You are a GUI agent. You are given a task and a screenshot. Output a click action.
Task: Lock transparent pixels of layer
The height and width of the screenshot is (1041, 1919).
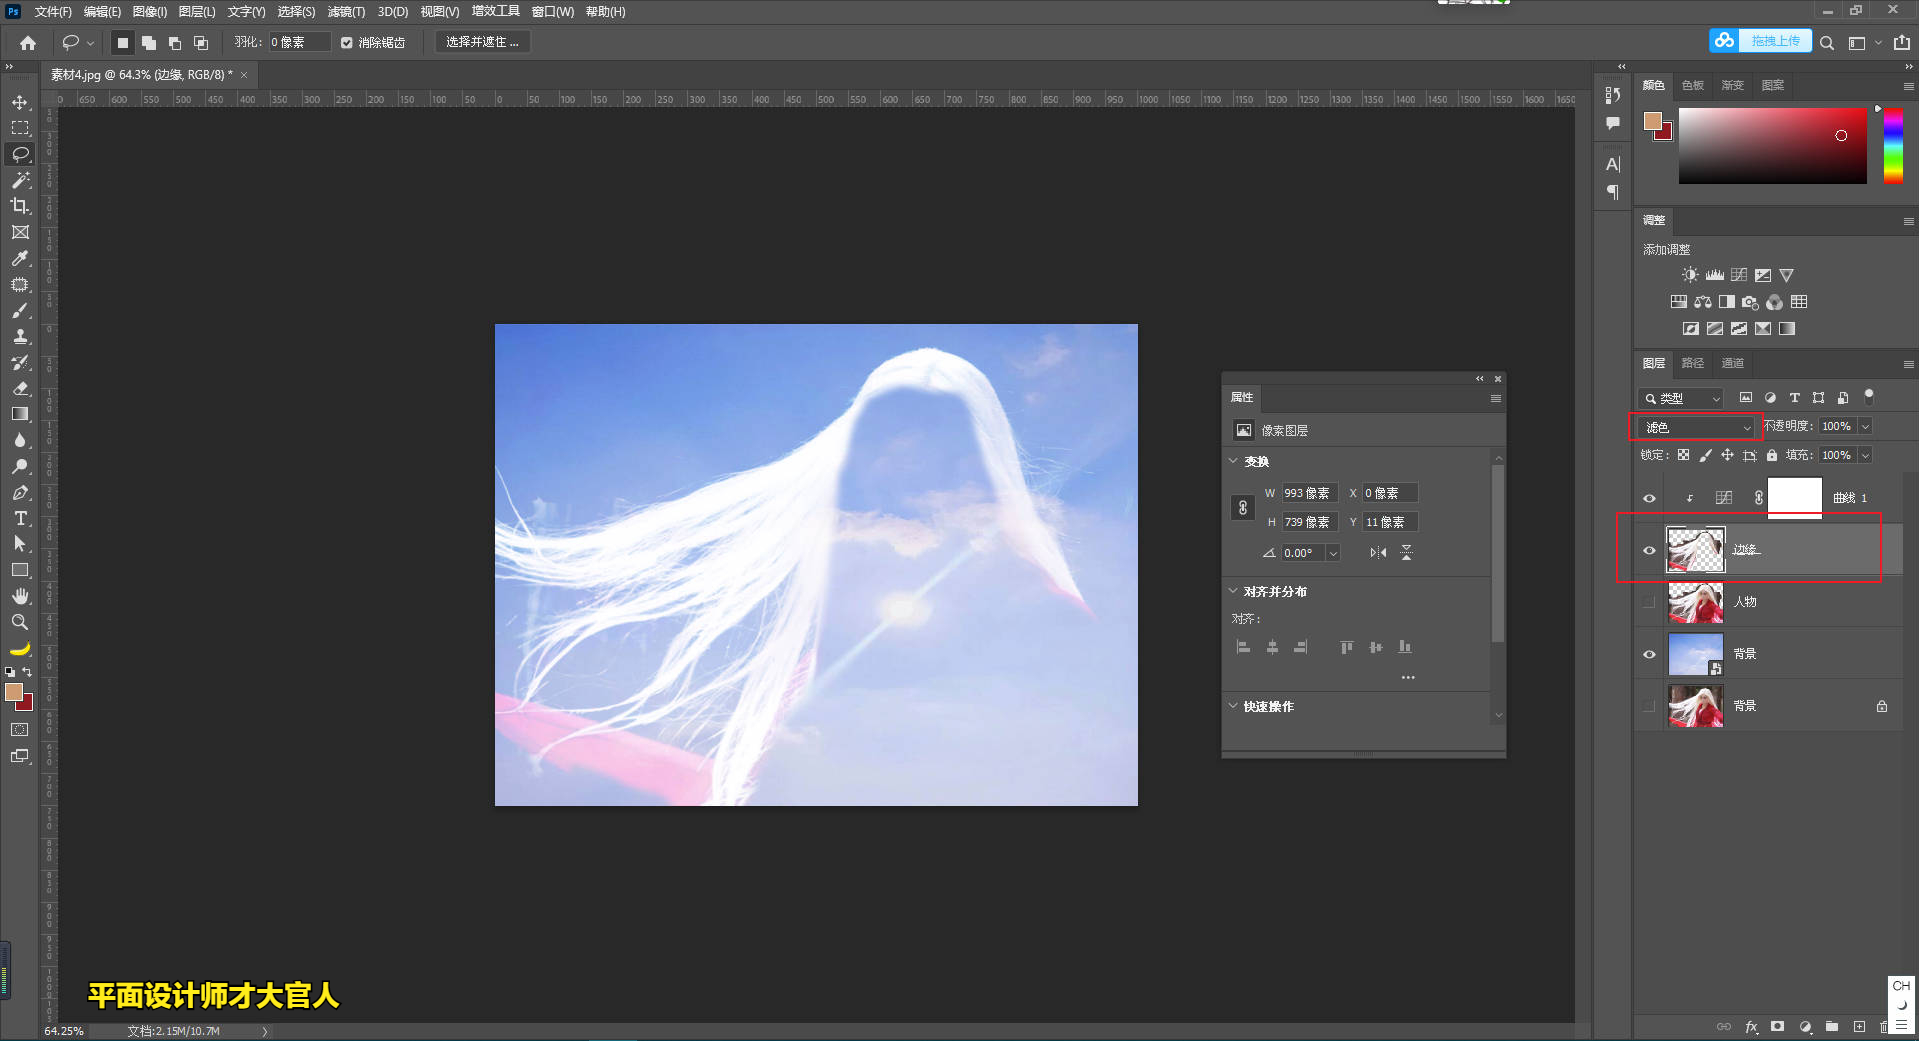tap(1684, 455)
